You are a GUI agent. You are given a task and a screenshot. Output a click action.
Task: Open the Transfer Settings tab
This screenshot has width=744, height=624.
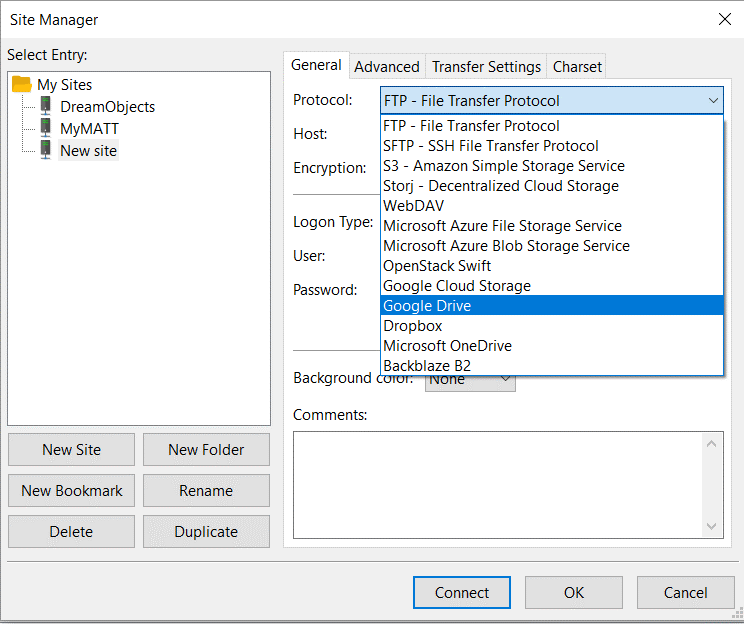(486, 67)
